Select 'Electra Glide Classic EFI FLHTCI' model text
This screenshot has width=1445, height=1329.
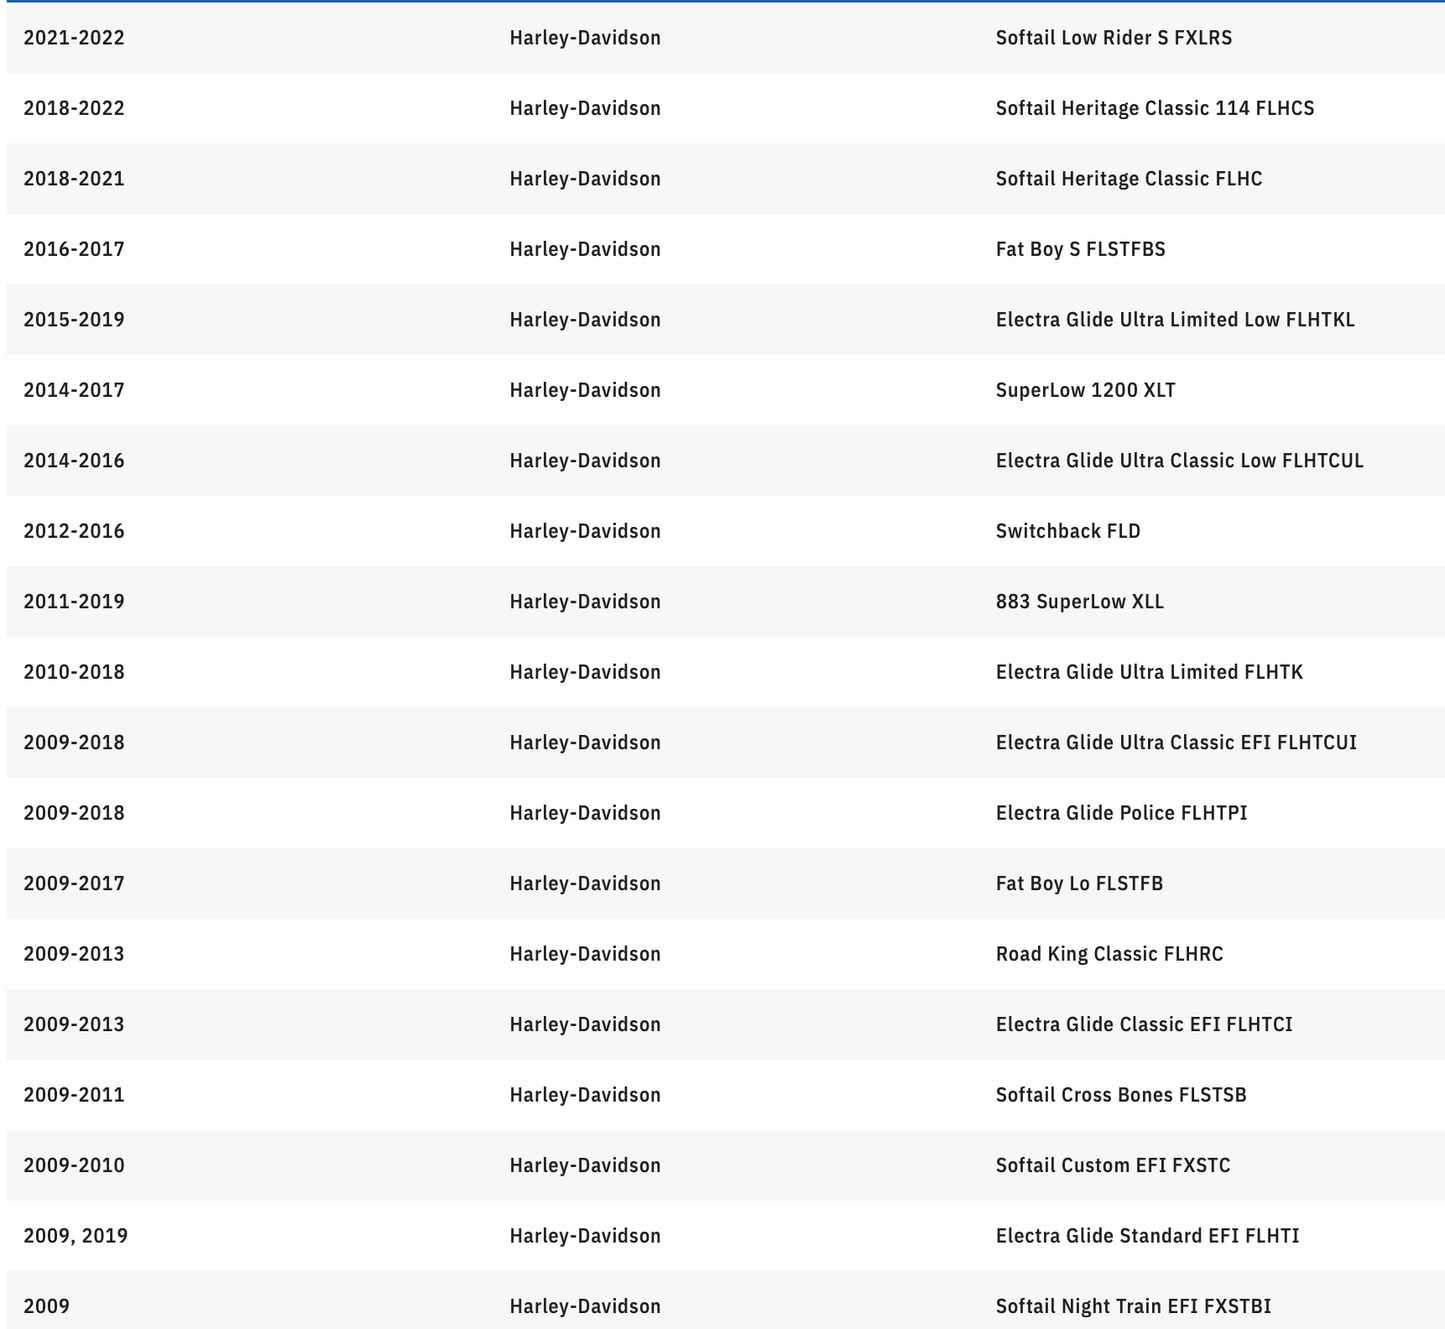coord(1144,1025)
